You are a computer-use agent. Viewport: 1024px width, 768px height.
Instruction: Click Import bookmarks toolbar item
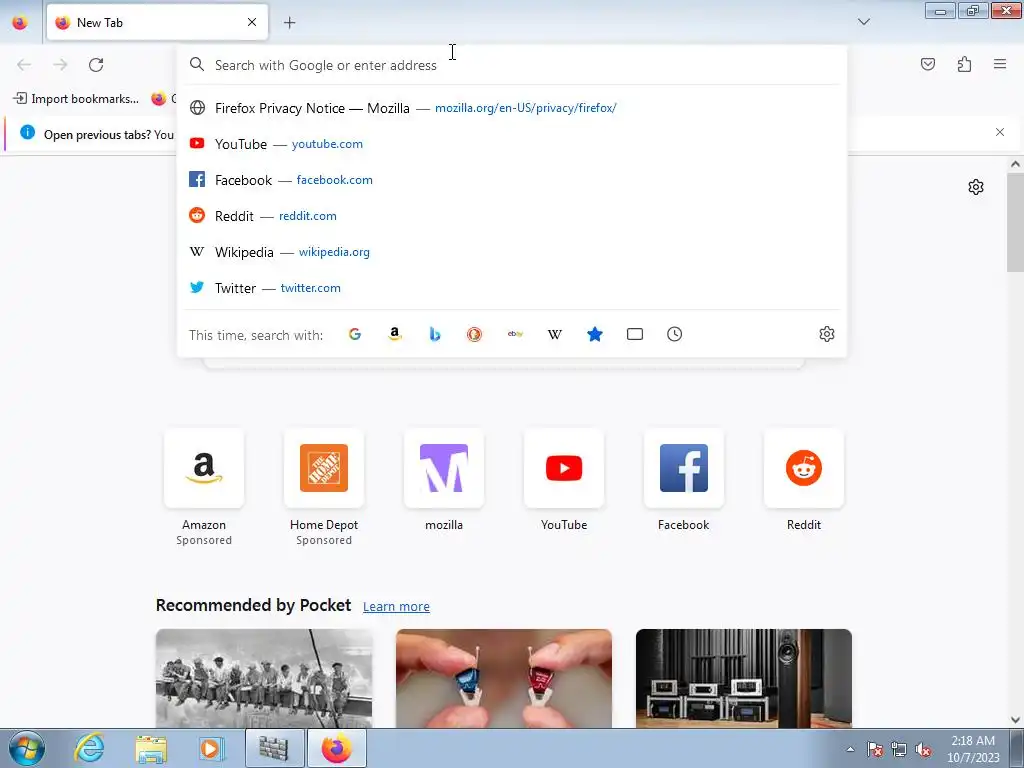click(76, 99)
